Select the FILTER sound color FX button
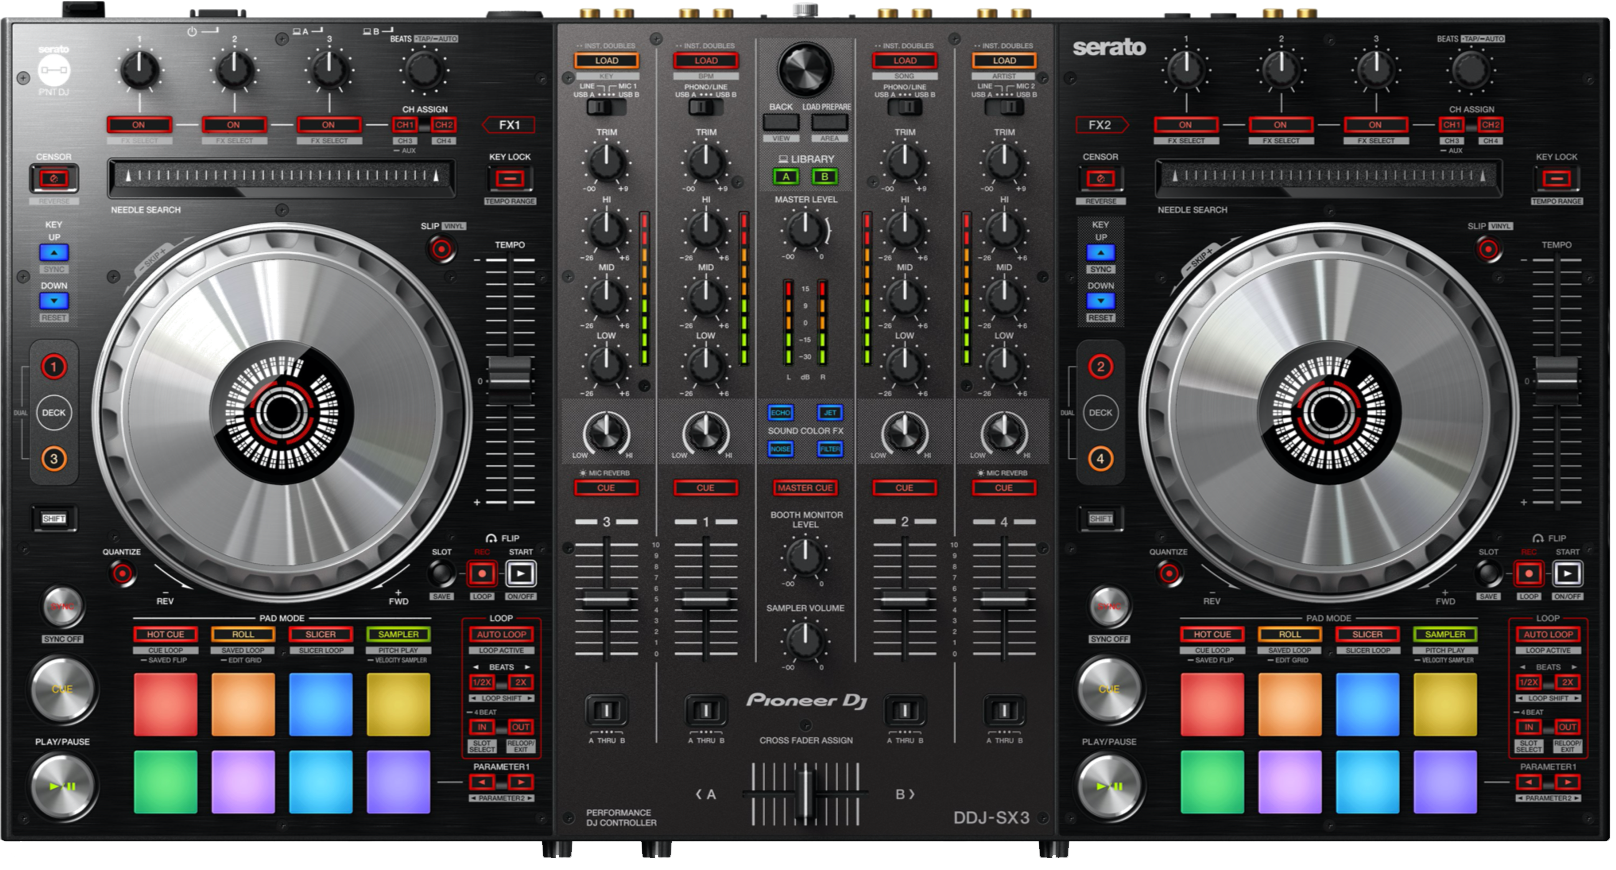This screenshot has width=1616, height=870. [830, 449]
